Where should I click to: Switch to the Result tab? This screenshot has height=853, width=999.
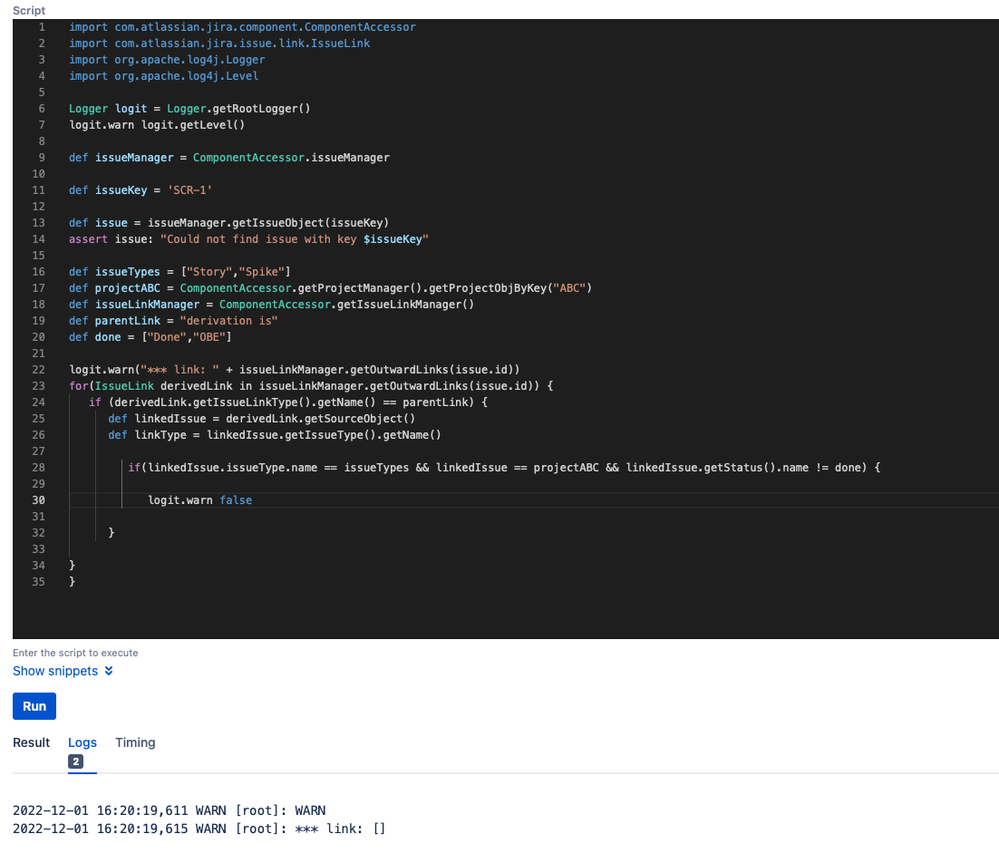point(31,742)
